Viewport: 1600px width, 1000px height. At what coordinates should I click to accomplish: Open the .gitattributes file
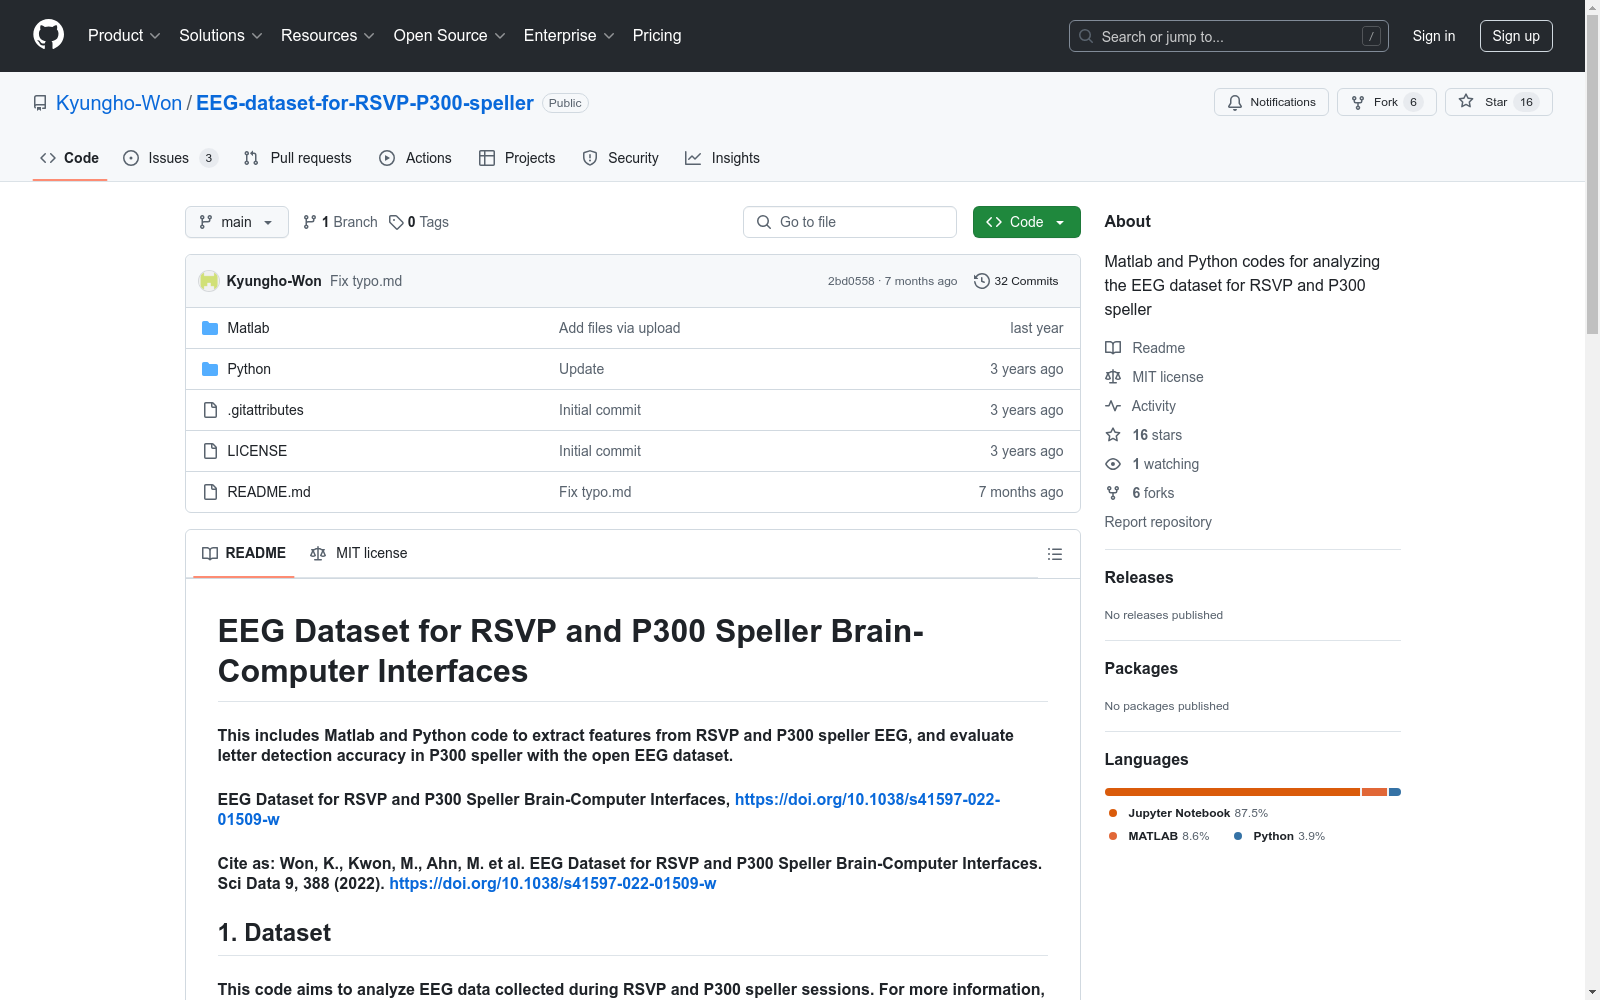(x=265, y=410)
